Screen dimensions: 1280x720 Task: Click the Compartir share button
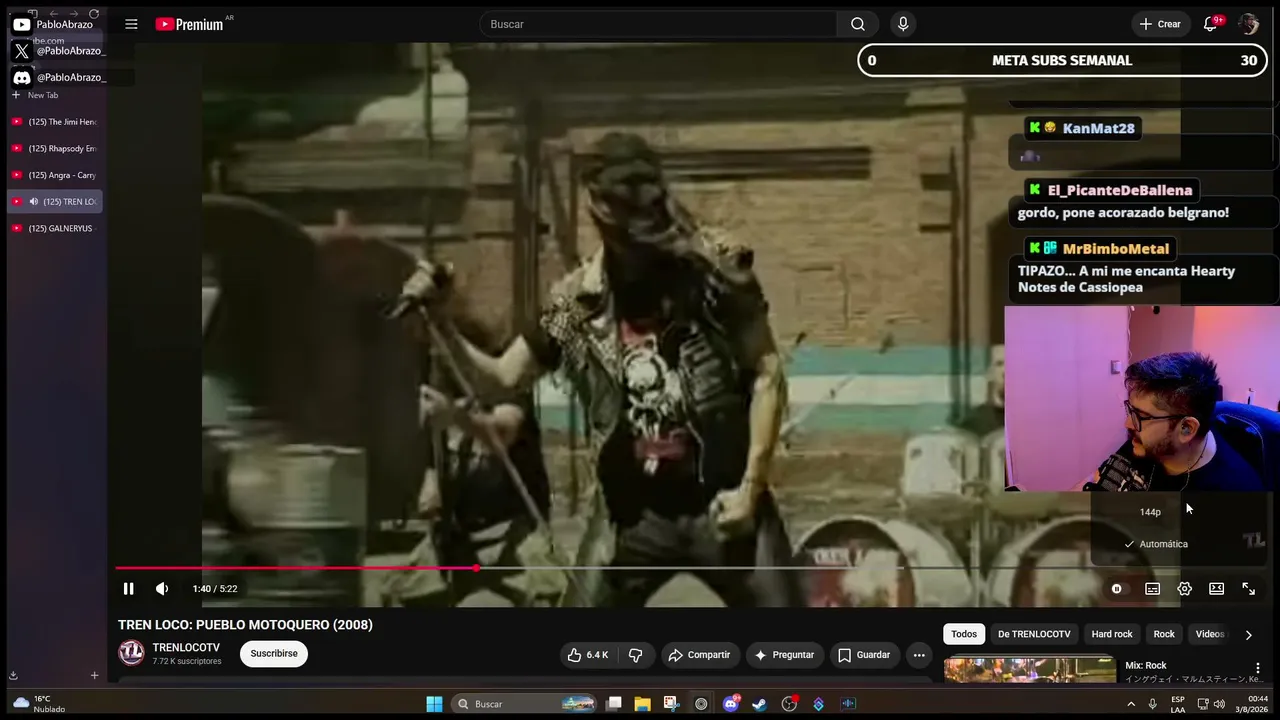(699, 655)
